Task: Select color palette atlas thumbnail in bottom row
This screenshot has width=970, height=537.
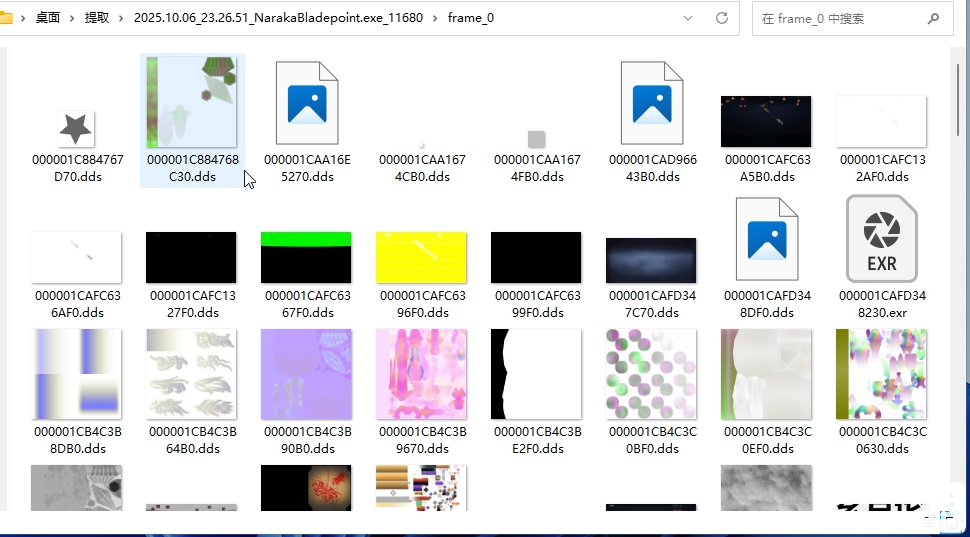Action: coord(421,488)
